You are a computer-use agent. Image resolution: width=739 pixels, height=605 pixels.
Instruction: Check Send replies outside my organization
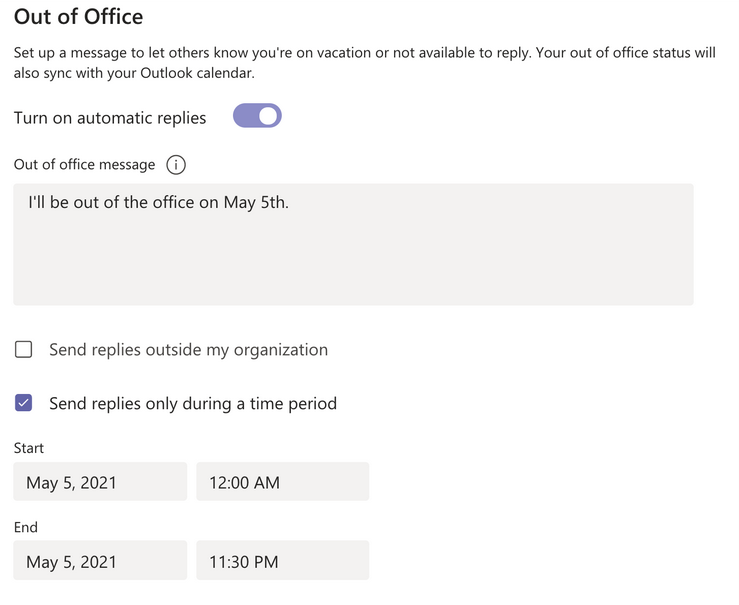coord(24,350)
